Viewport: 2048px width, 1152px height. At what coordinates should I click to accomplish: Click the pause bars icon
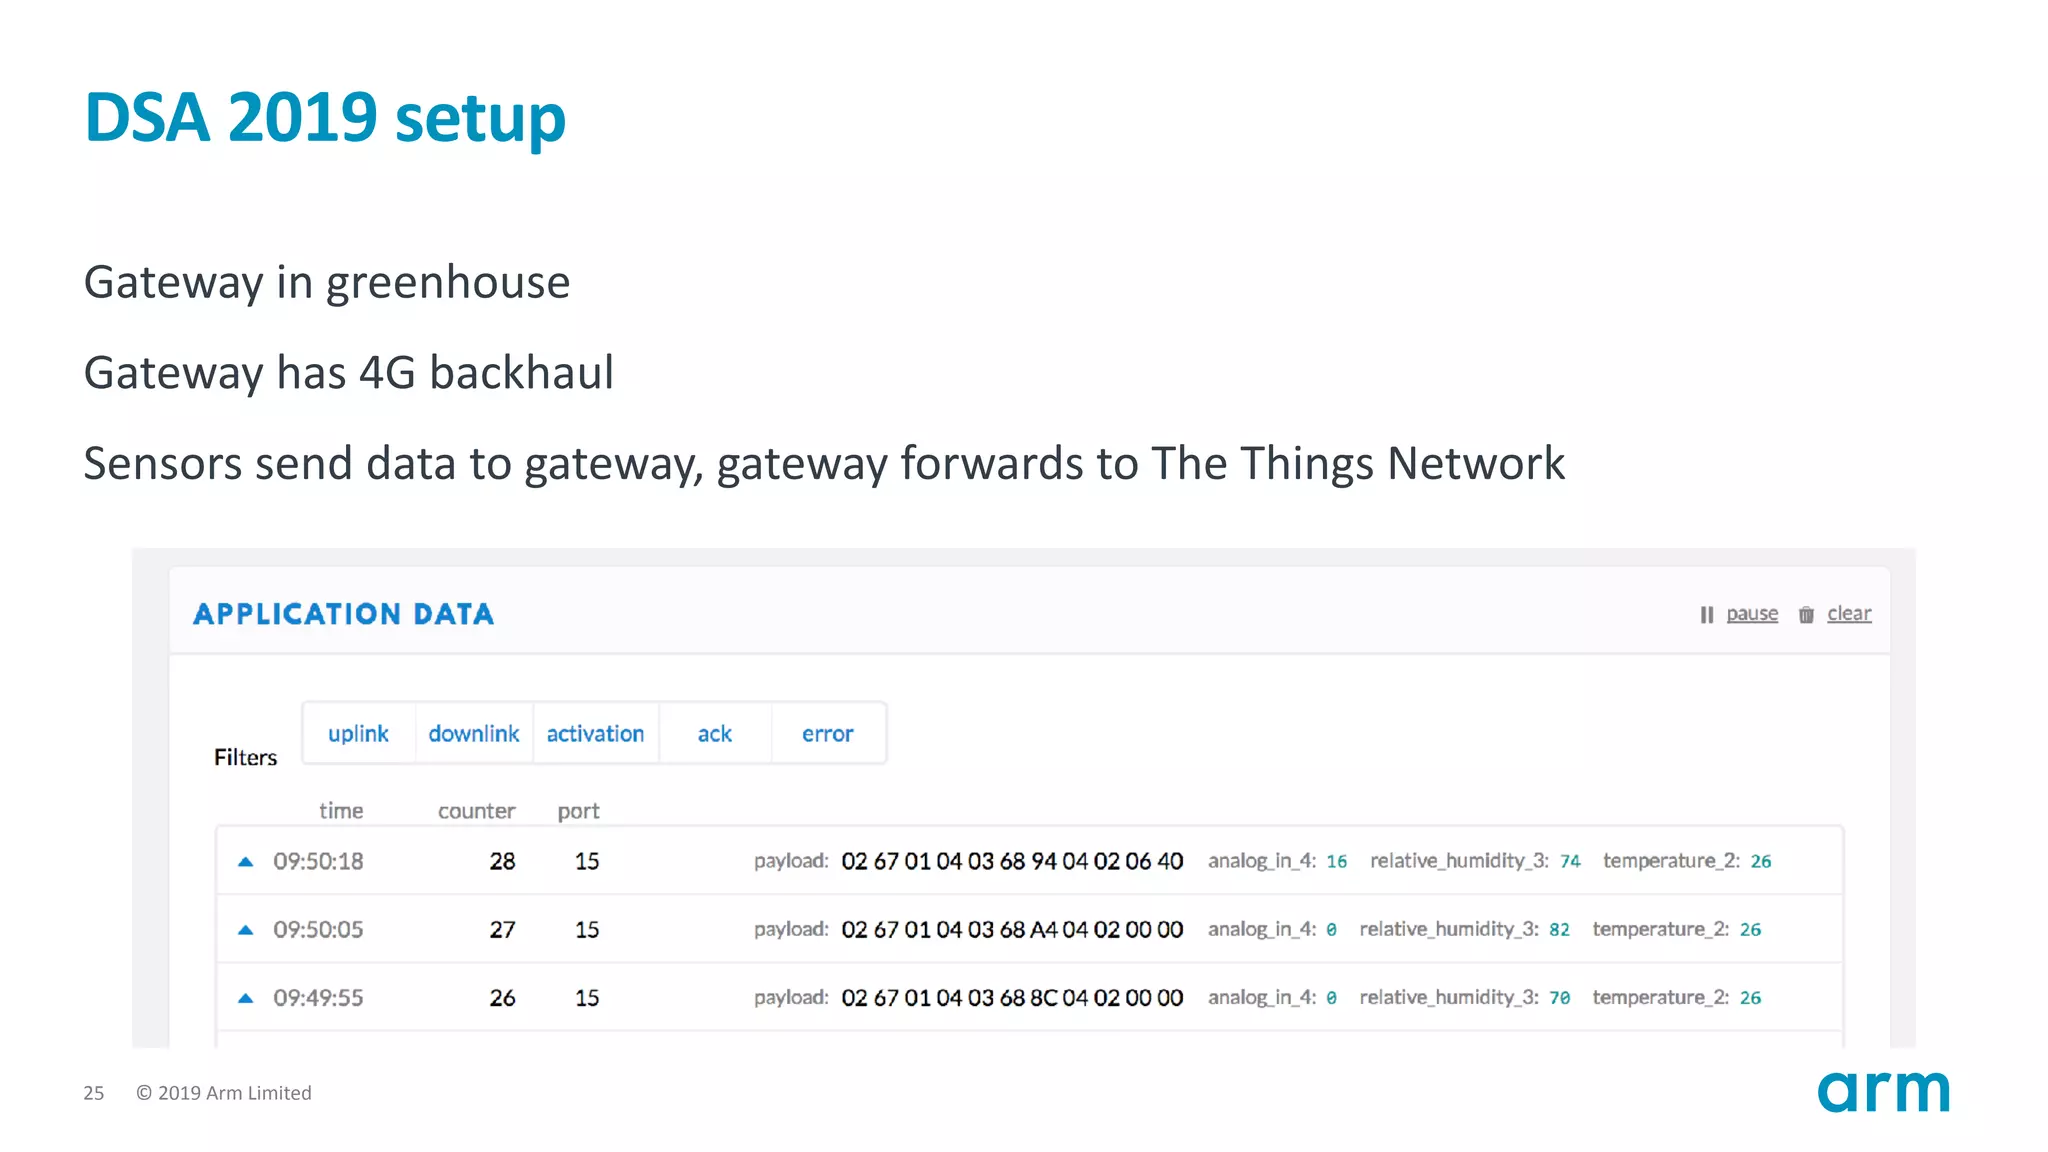pyautogui.click(x=1706, y=615)
